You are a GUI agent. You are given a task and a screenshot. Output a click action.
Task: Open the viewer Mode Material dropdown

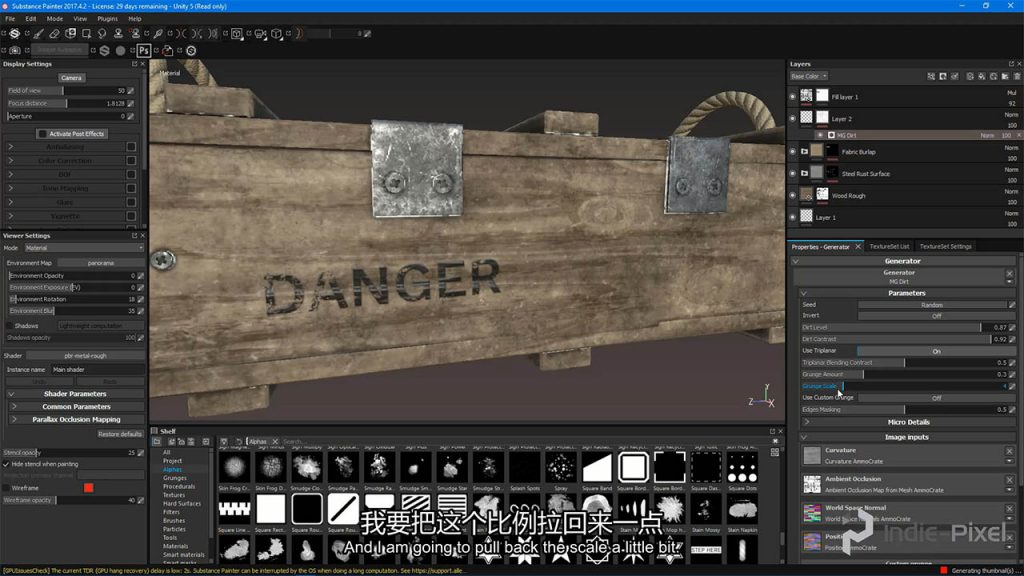pos(84,248)
